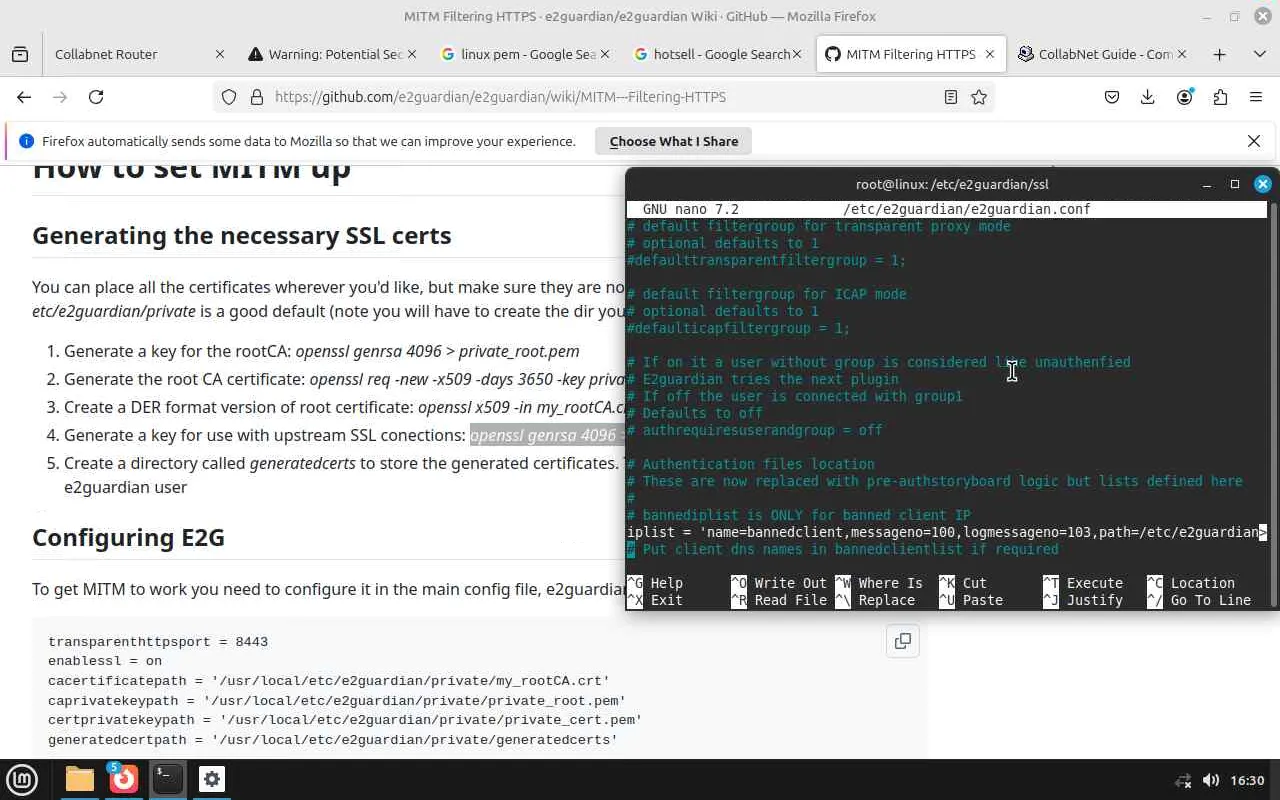Click the padlock site security icon
1280x800 pixels.
tap(256, 97)
